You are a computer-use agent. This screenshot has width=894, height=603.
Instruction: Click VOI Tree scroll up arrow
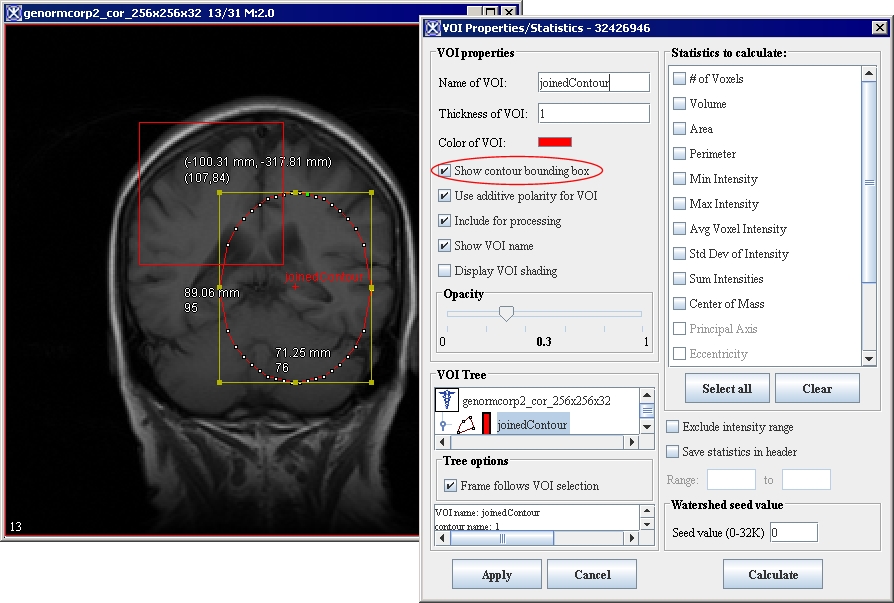click(x=647, y=395)
